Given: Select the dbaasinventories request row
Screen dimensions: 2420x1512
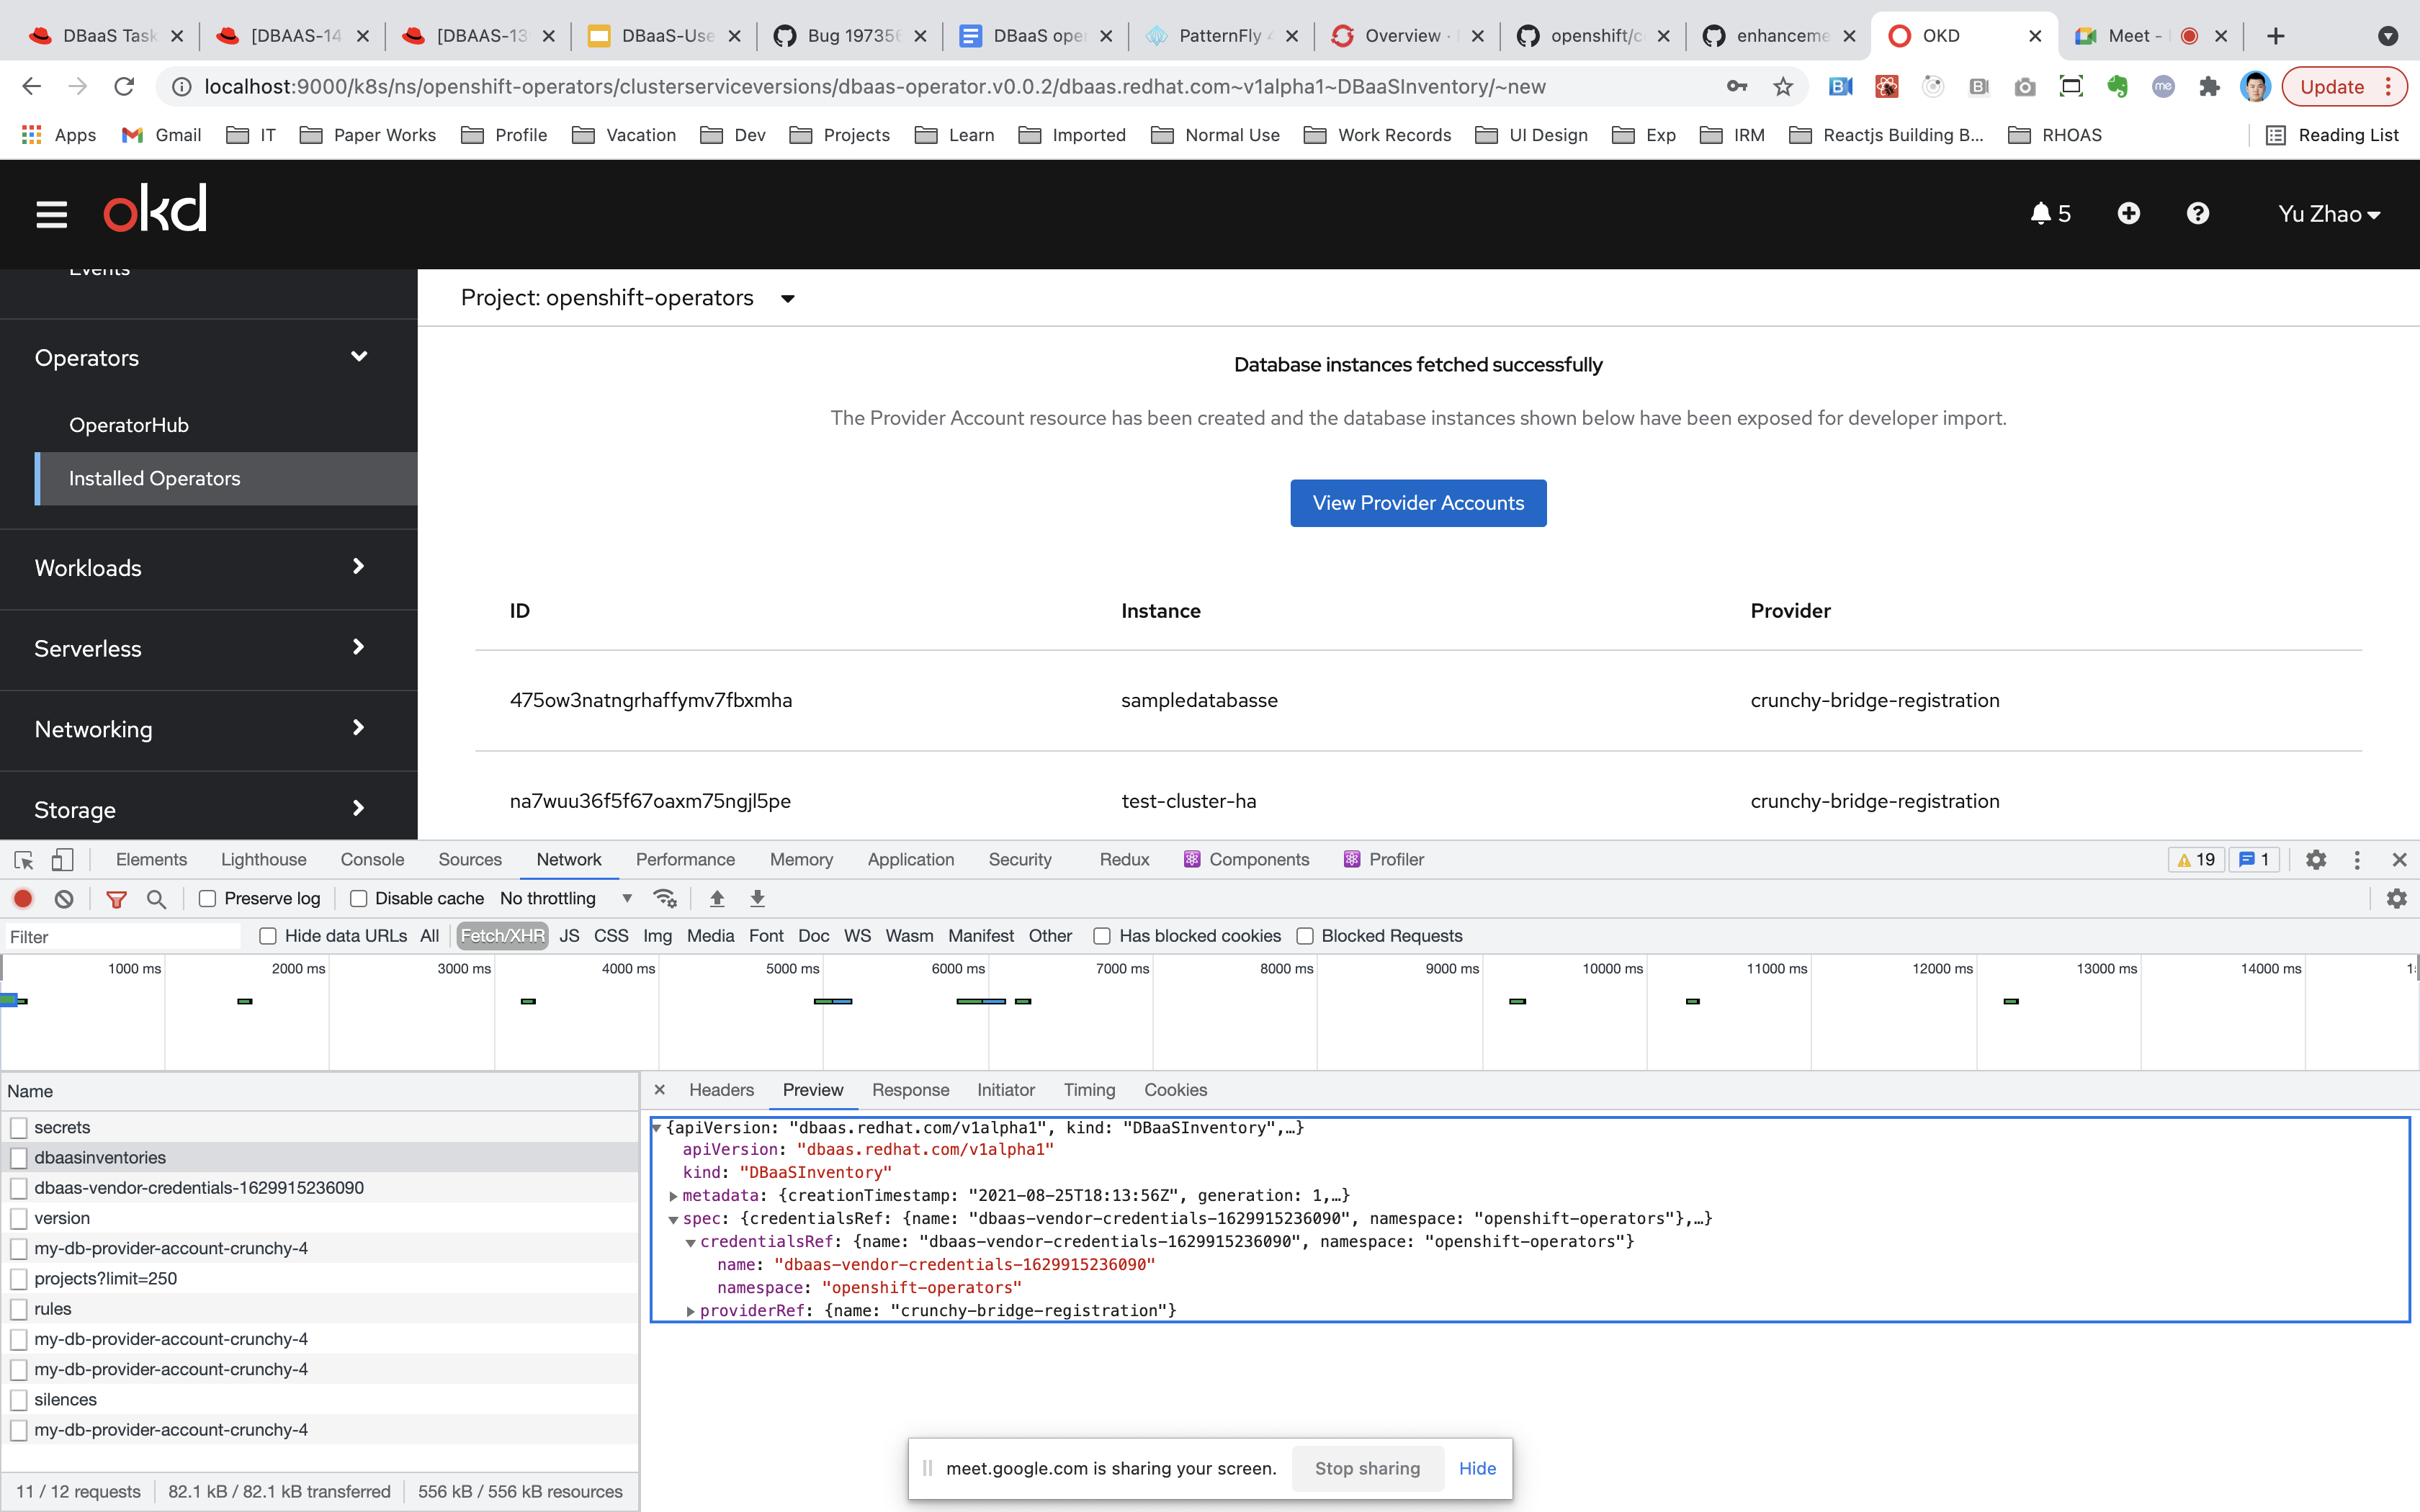Looking at the screenshot, I should click(100, 1157).
